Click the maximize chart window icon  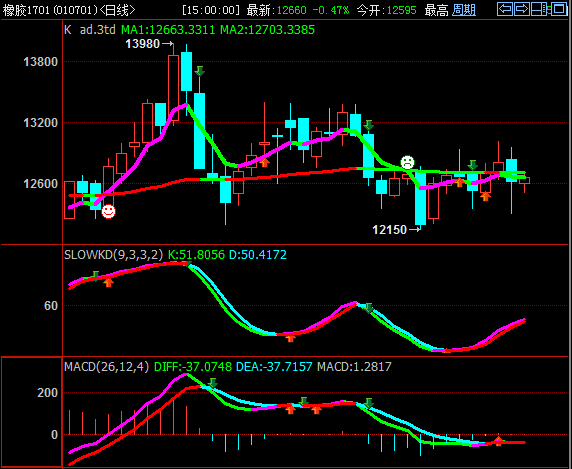[x=559, y=9]
